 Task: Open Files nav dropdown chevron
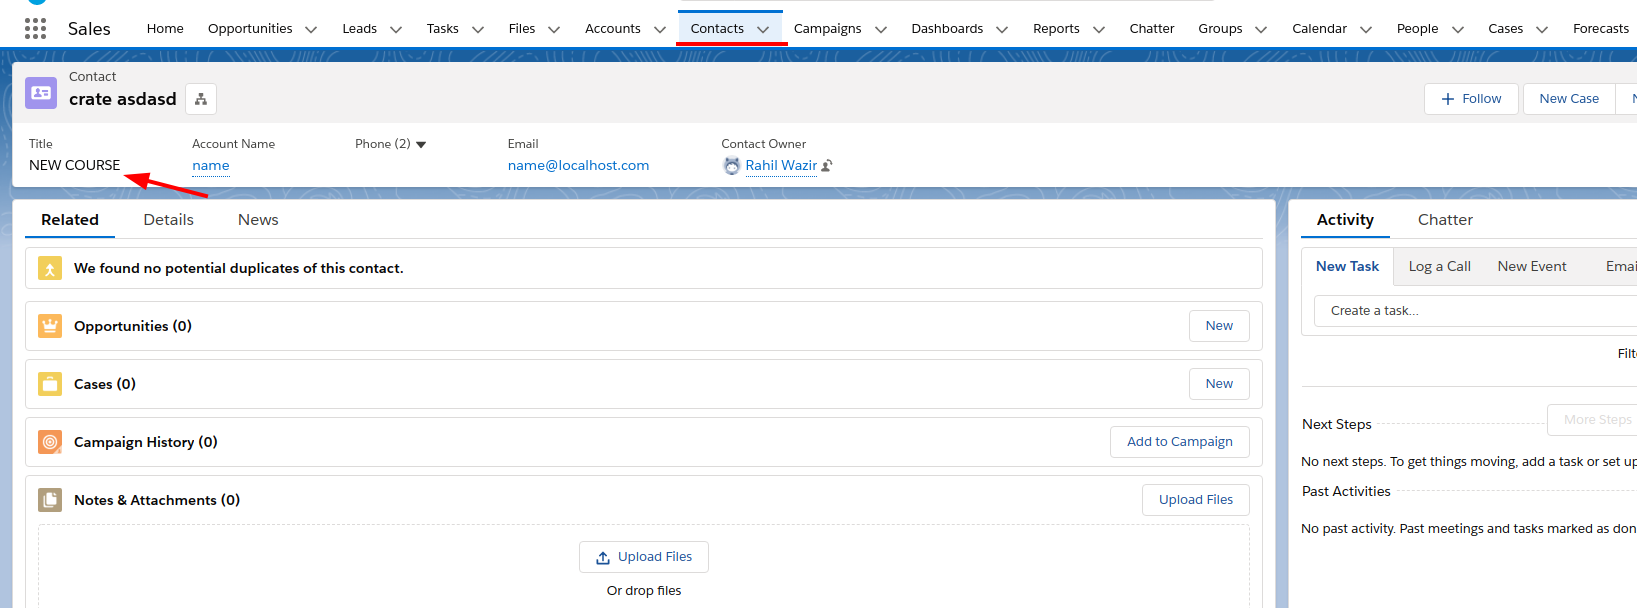coord(554,30)
